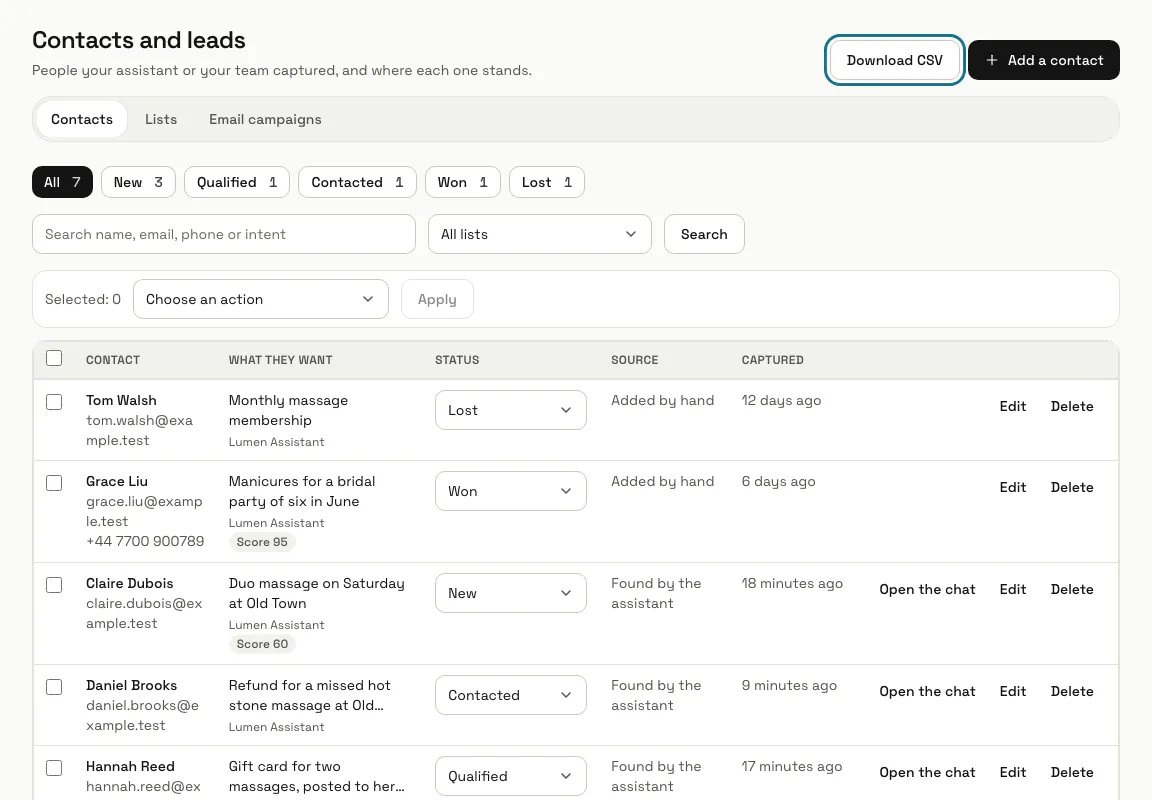The width and height of the screenshot is (1152, 800).
Task: Check the Daniel Brooks row checkbox
Action: click(54, 687)
